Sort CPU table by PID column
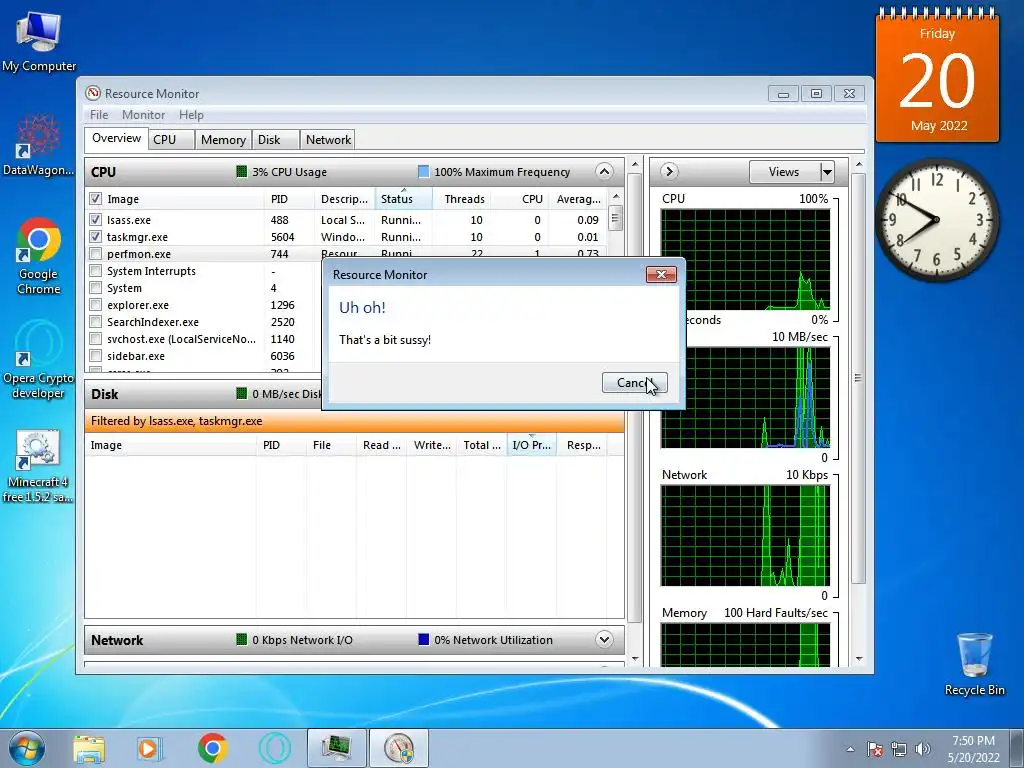 point(289,199)
